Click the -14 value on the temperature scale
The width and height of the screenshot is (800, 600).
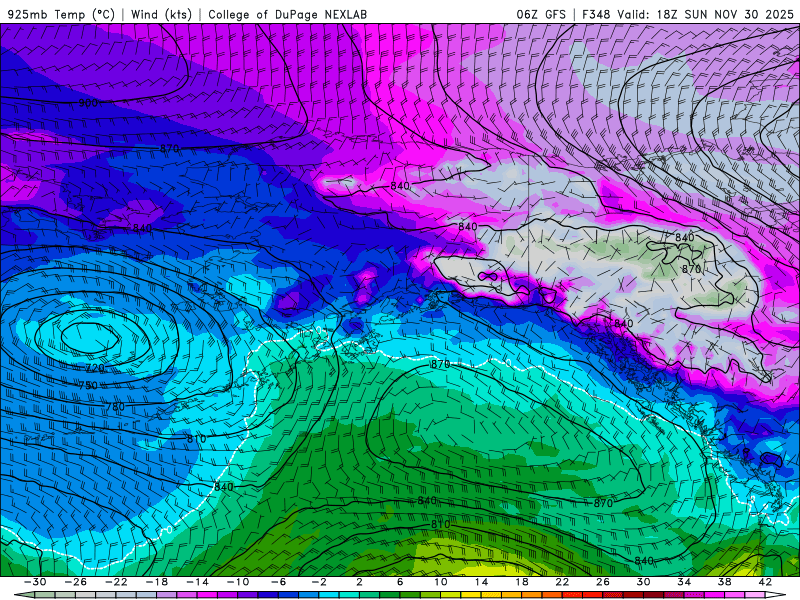click(197, 582)
